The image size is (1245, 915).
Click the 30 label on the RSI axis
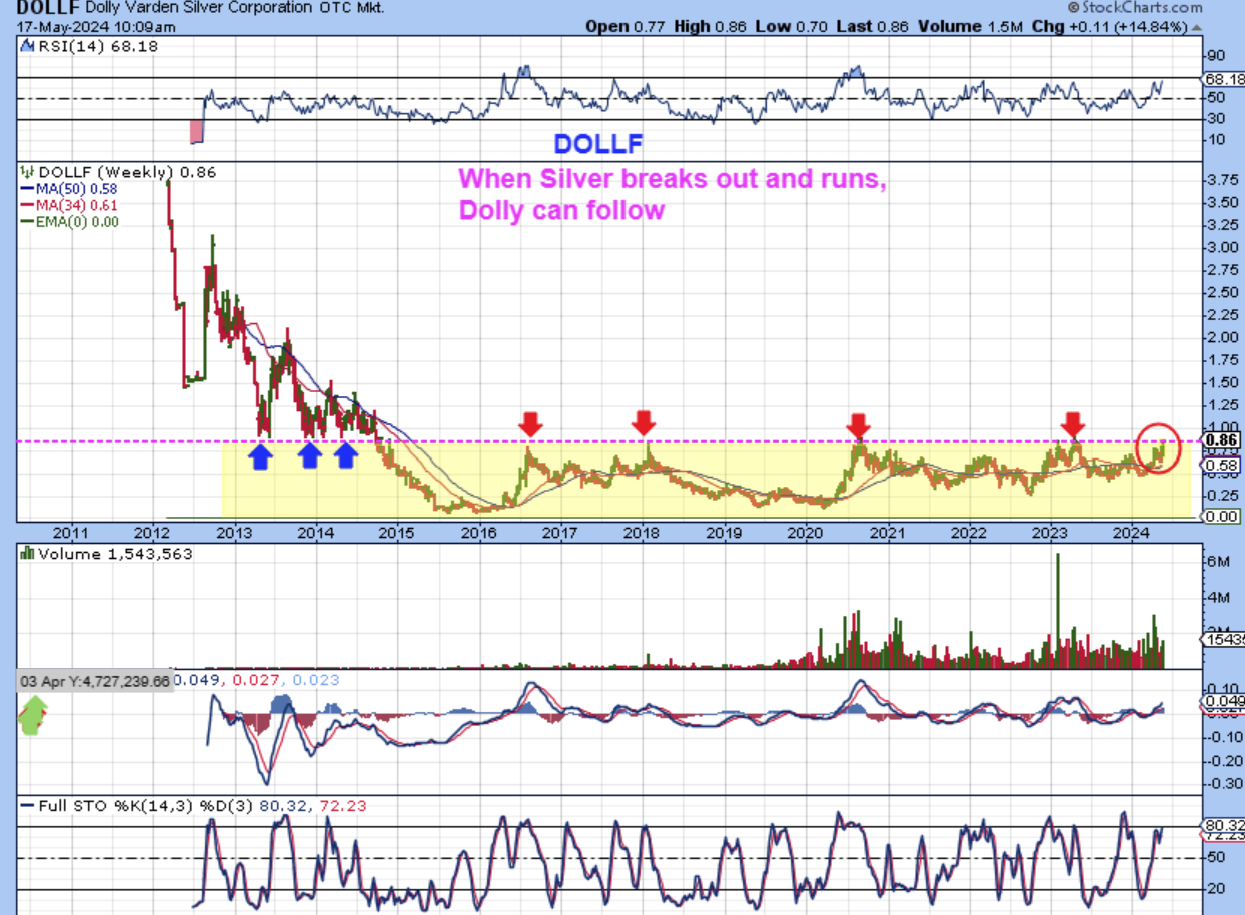1217,119
